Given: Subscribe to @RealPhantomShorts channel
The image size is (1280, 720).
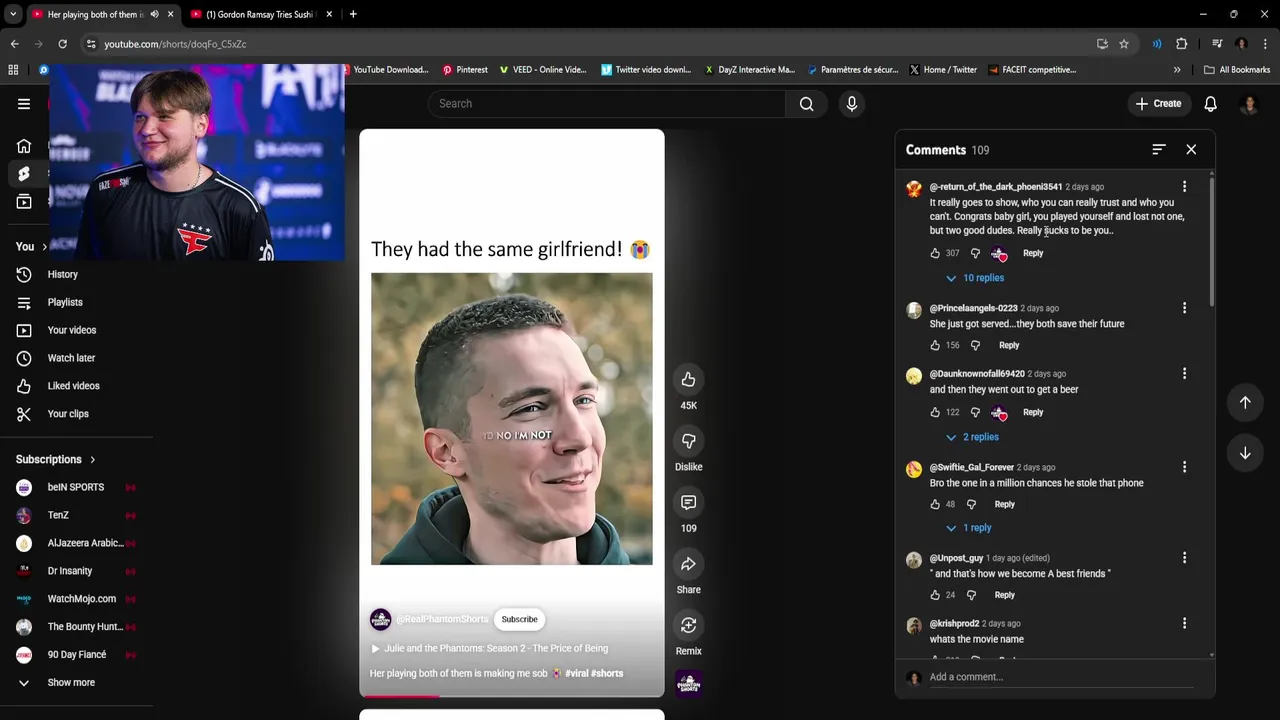Looking at the screenshot, I should pyautogui.click(x=519, y=619).
